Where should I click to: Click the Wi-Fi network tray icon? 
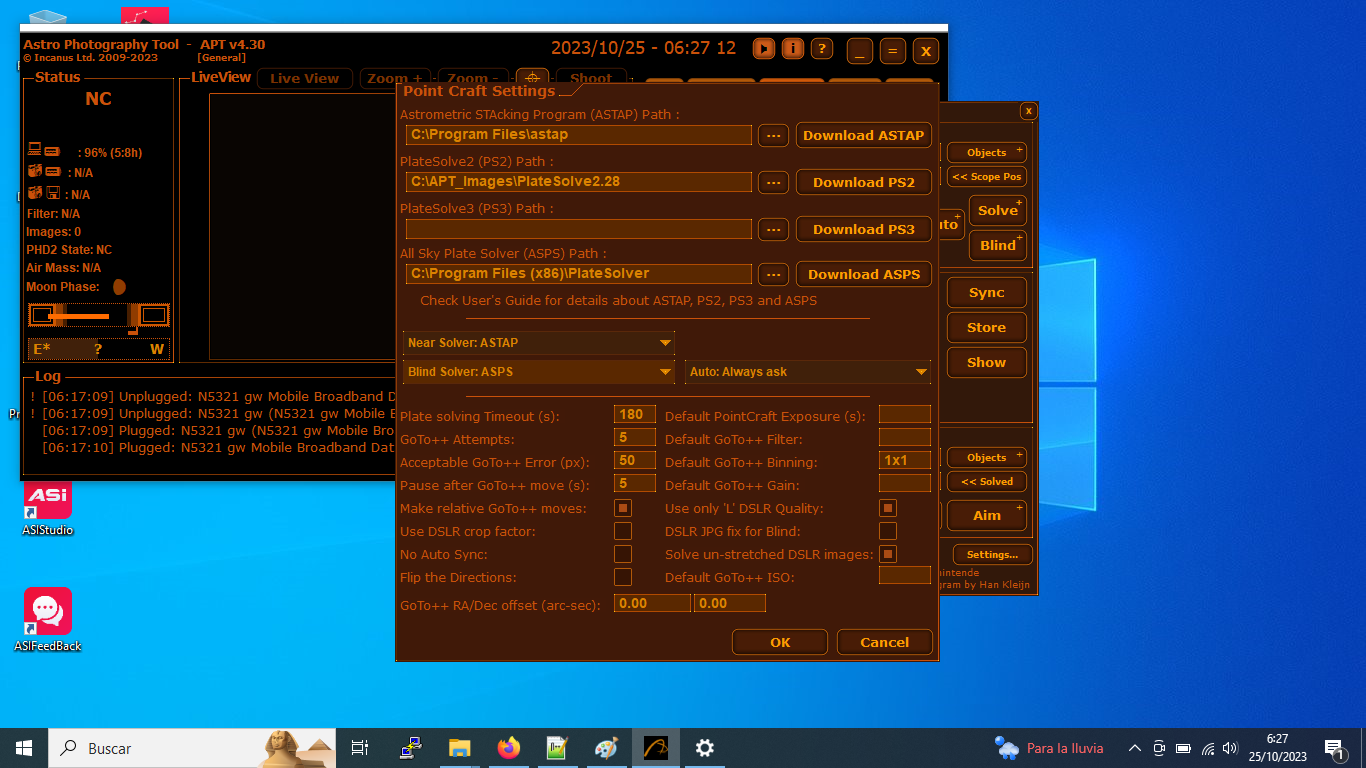pyautogui.click(x=1207, y=748)
